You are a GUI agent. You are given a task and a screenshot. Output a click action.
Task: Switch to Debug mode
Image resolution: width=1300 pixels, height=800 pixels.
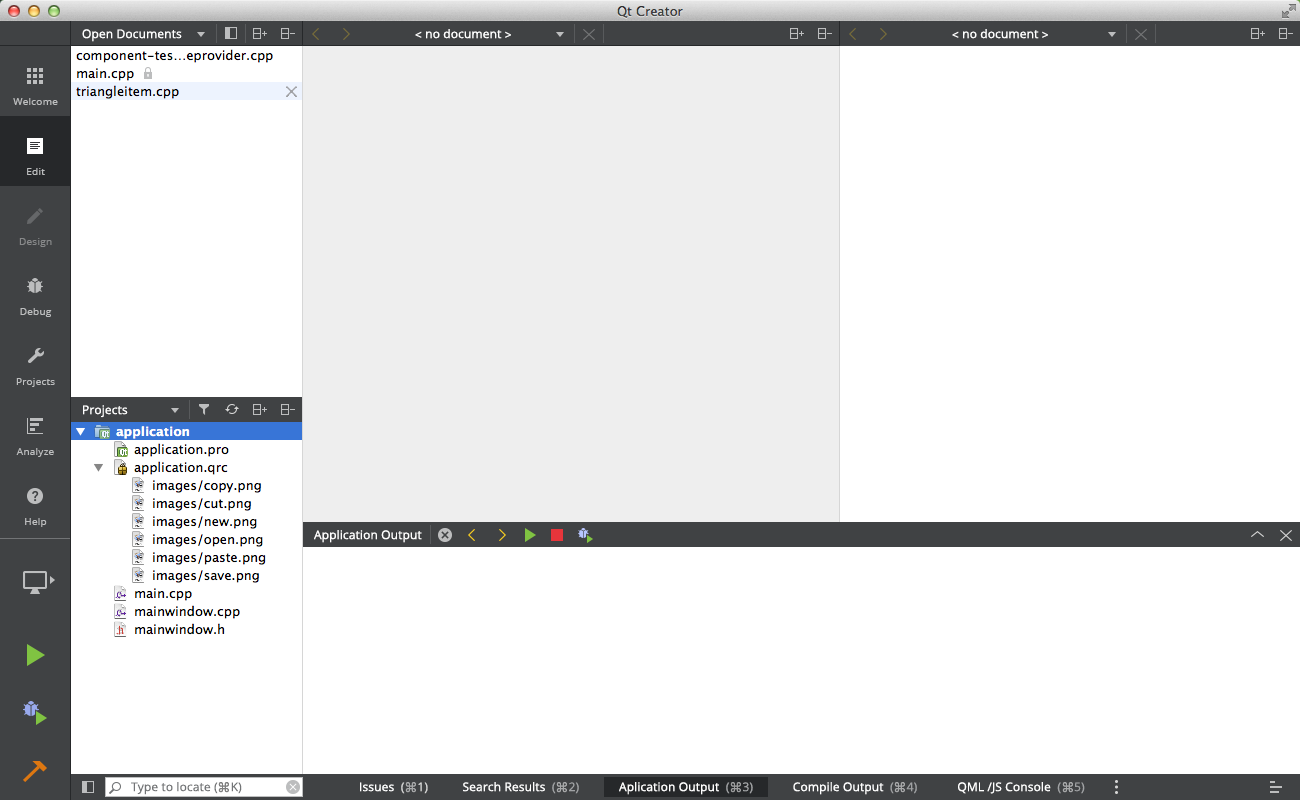click(x=35, y=295)
